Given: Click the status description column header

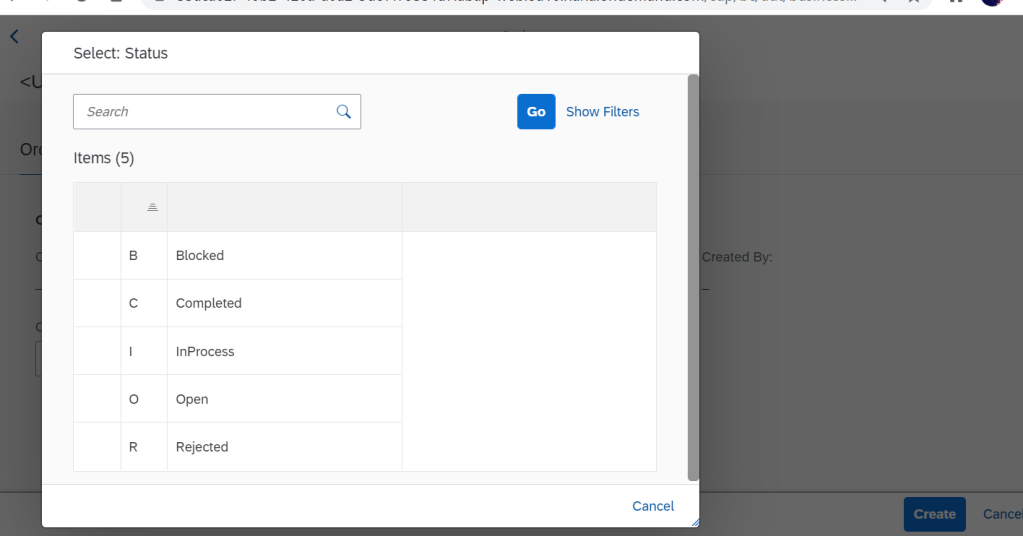Looking at the screenshot, I should (x=284, y=207).
